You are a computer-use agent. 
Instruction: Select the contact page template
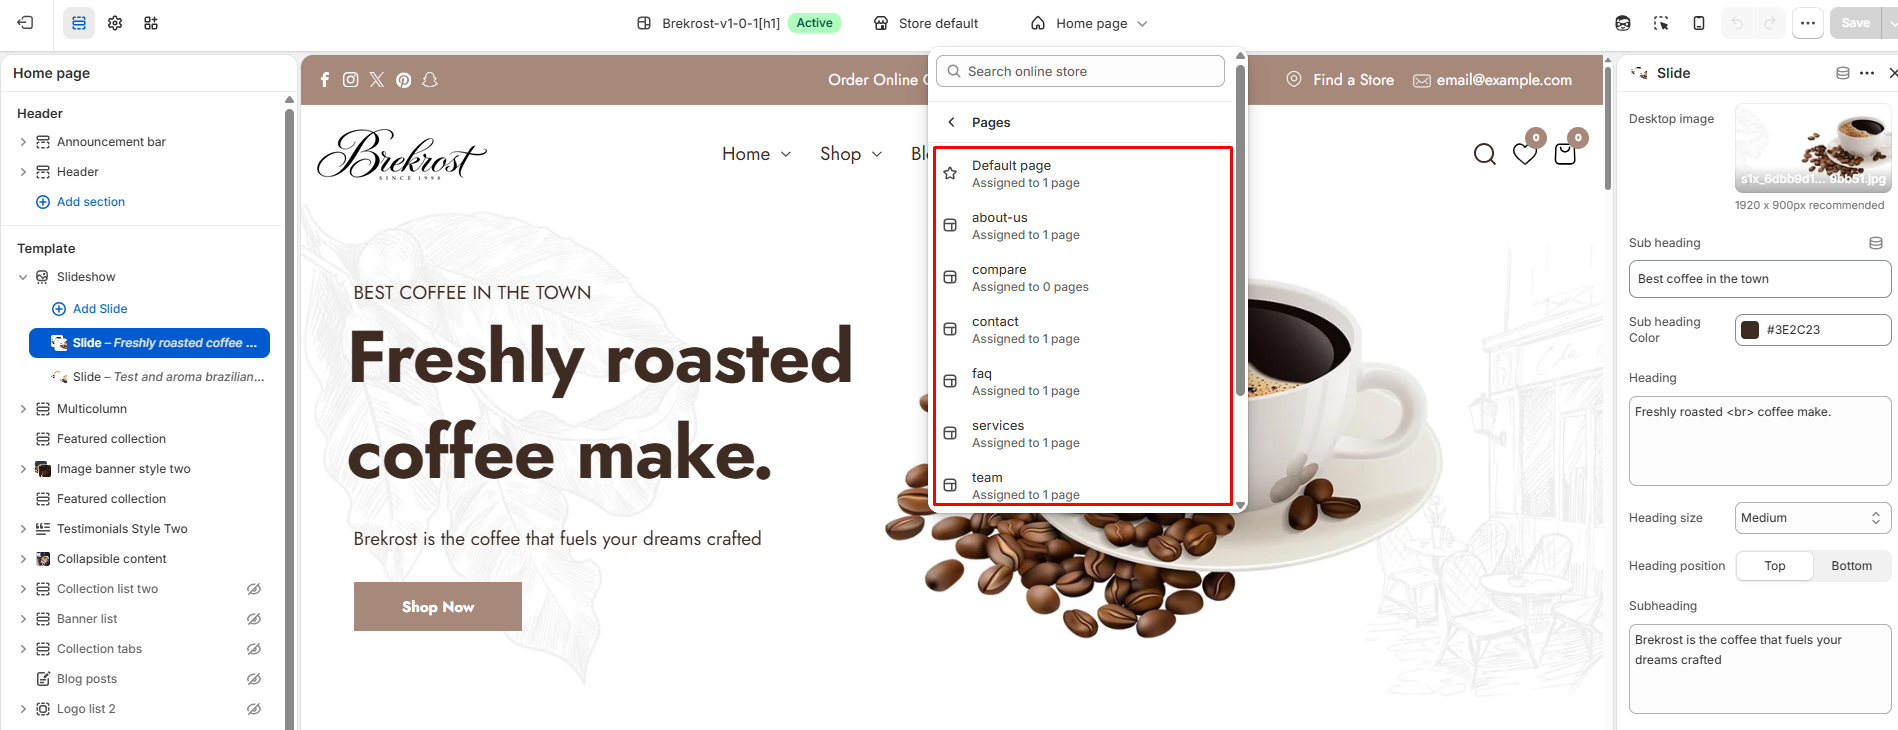point(1082,330)
